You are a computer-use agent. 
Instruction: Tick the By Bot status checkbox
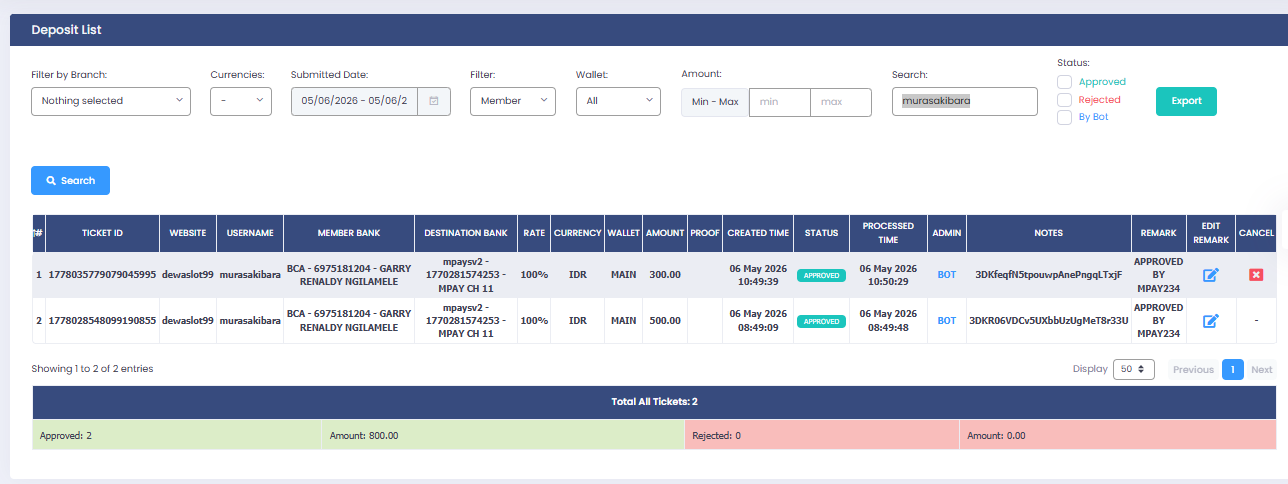(x=1065, y=117)
